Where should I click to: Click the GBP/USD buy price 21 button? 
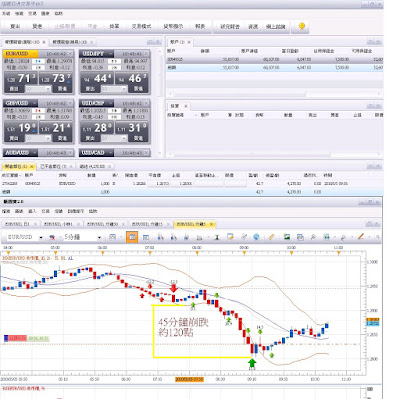pos(55,128)
